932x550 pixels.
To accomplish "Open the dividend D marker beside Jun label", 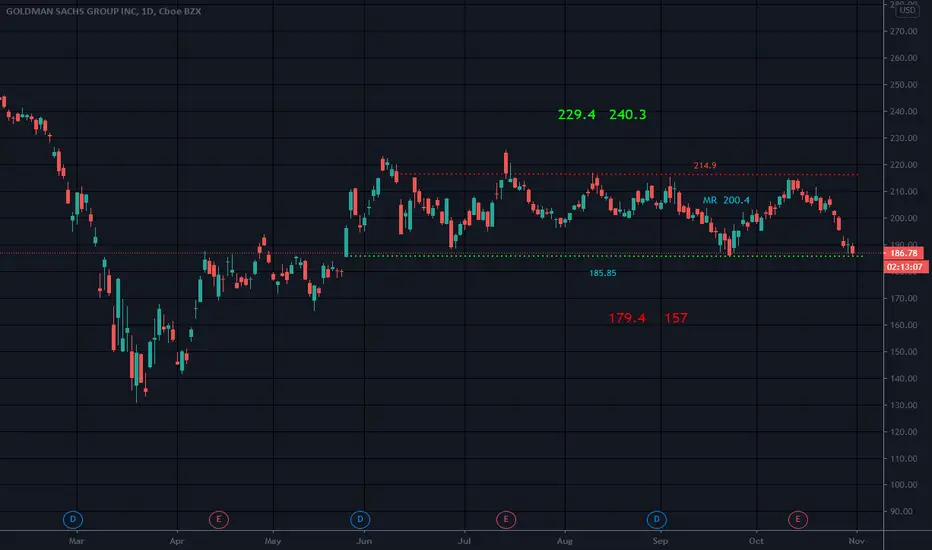I will pos(360,520).
